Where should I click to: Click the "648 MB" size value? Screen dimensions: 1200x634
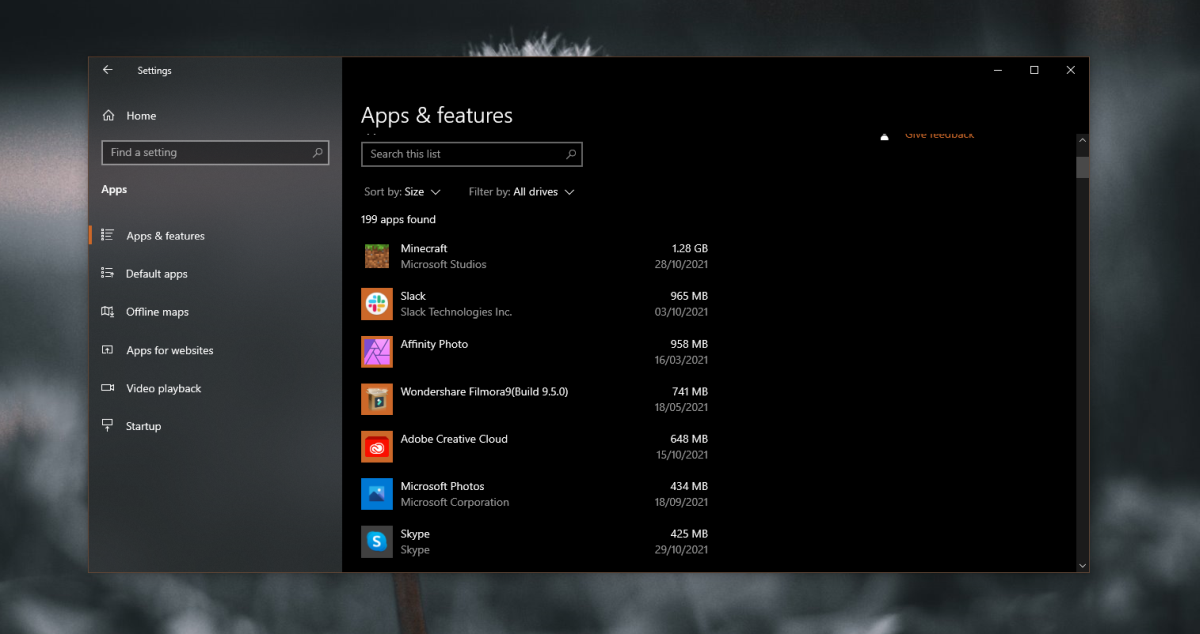pos(689,439)
